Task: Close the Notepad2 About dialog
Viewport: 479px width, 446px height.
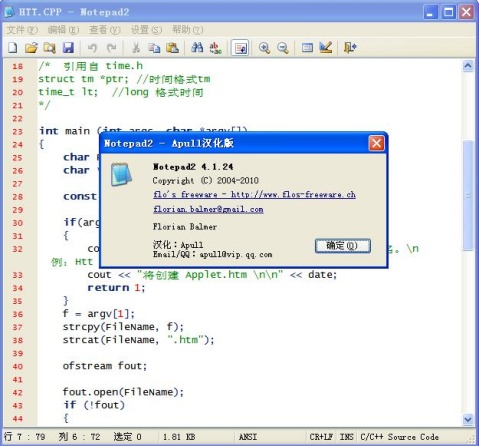Action: click(x=376, y=144)
